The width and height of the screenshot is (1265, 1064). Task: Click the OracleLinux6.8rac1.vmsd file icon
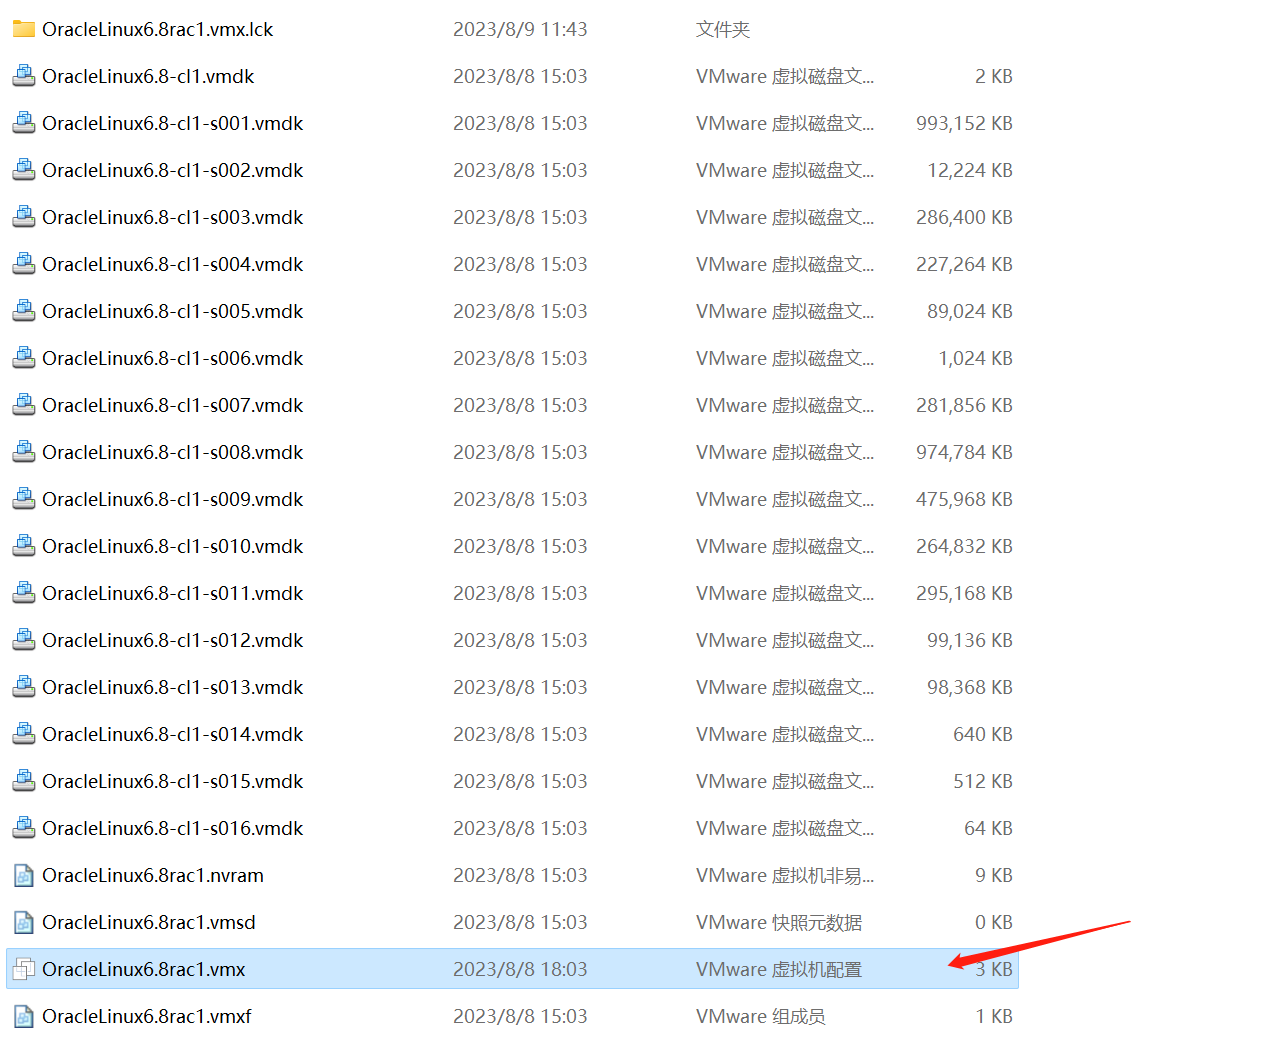coord(24,922)
